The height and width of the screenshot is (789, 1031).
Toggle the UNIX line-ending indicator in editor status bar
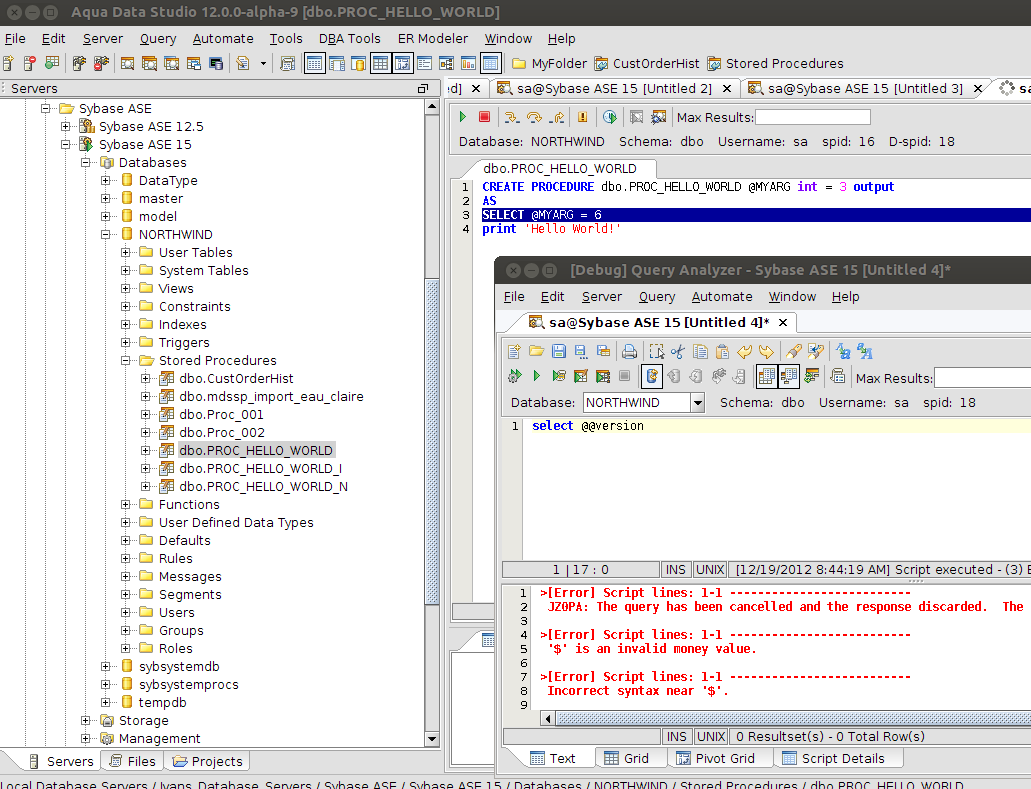[x=710, y=569]
